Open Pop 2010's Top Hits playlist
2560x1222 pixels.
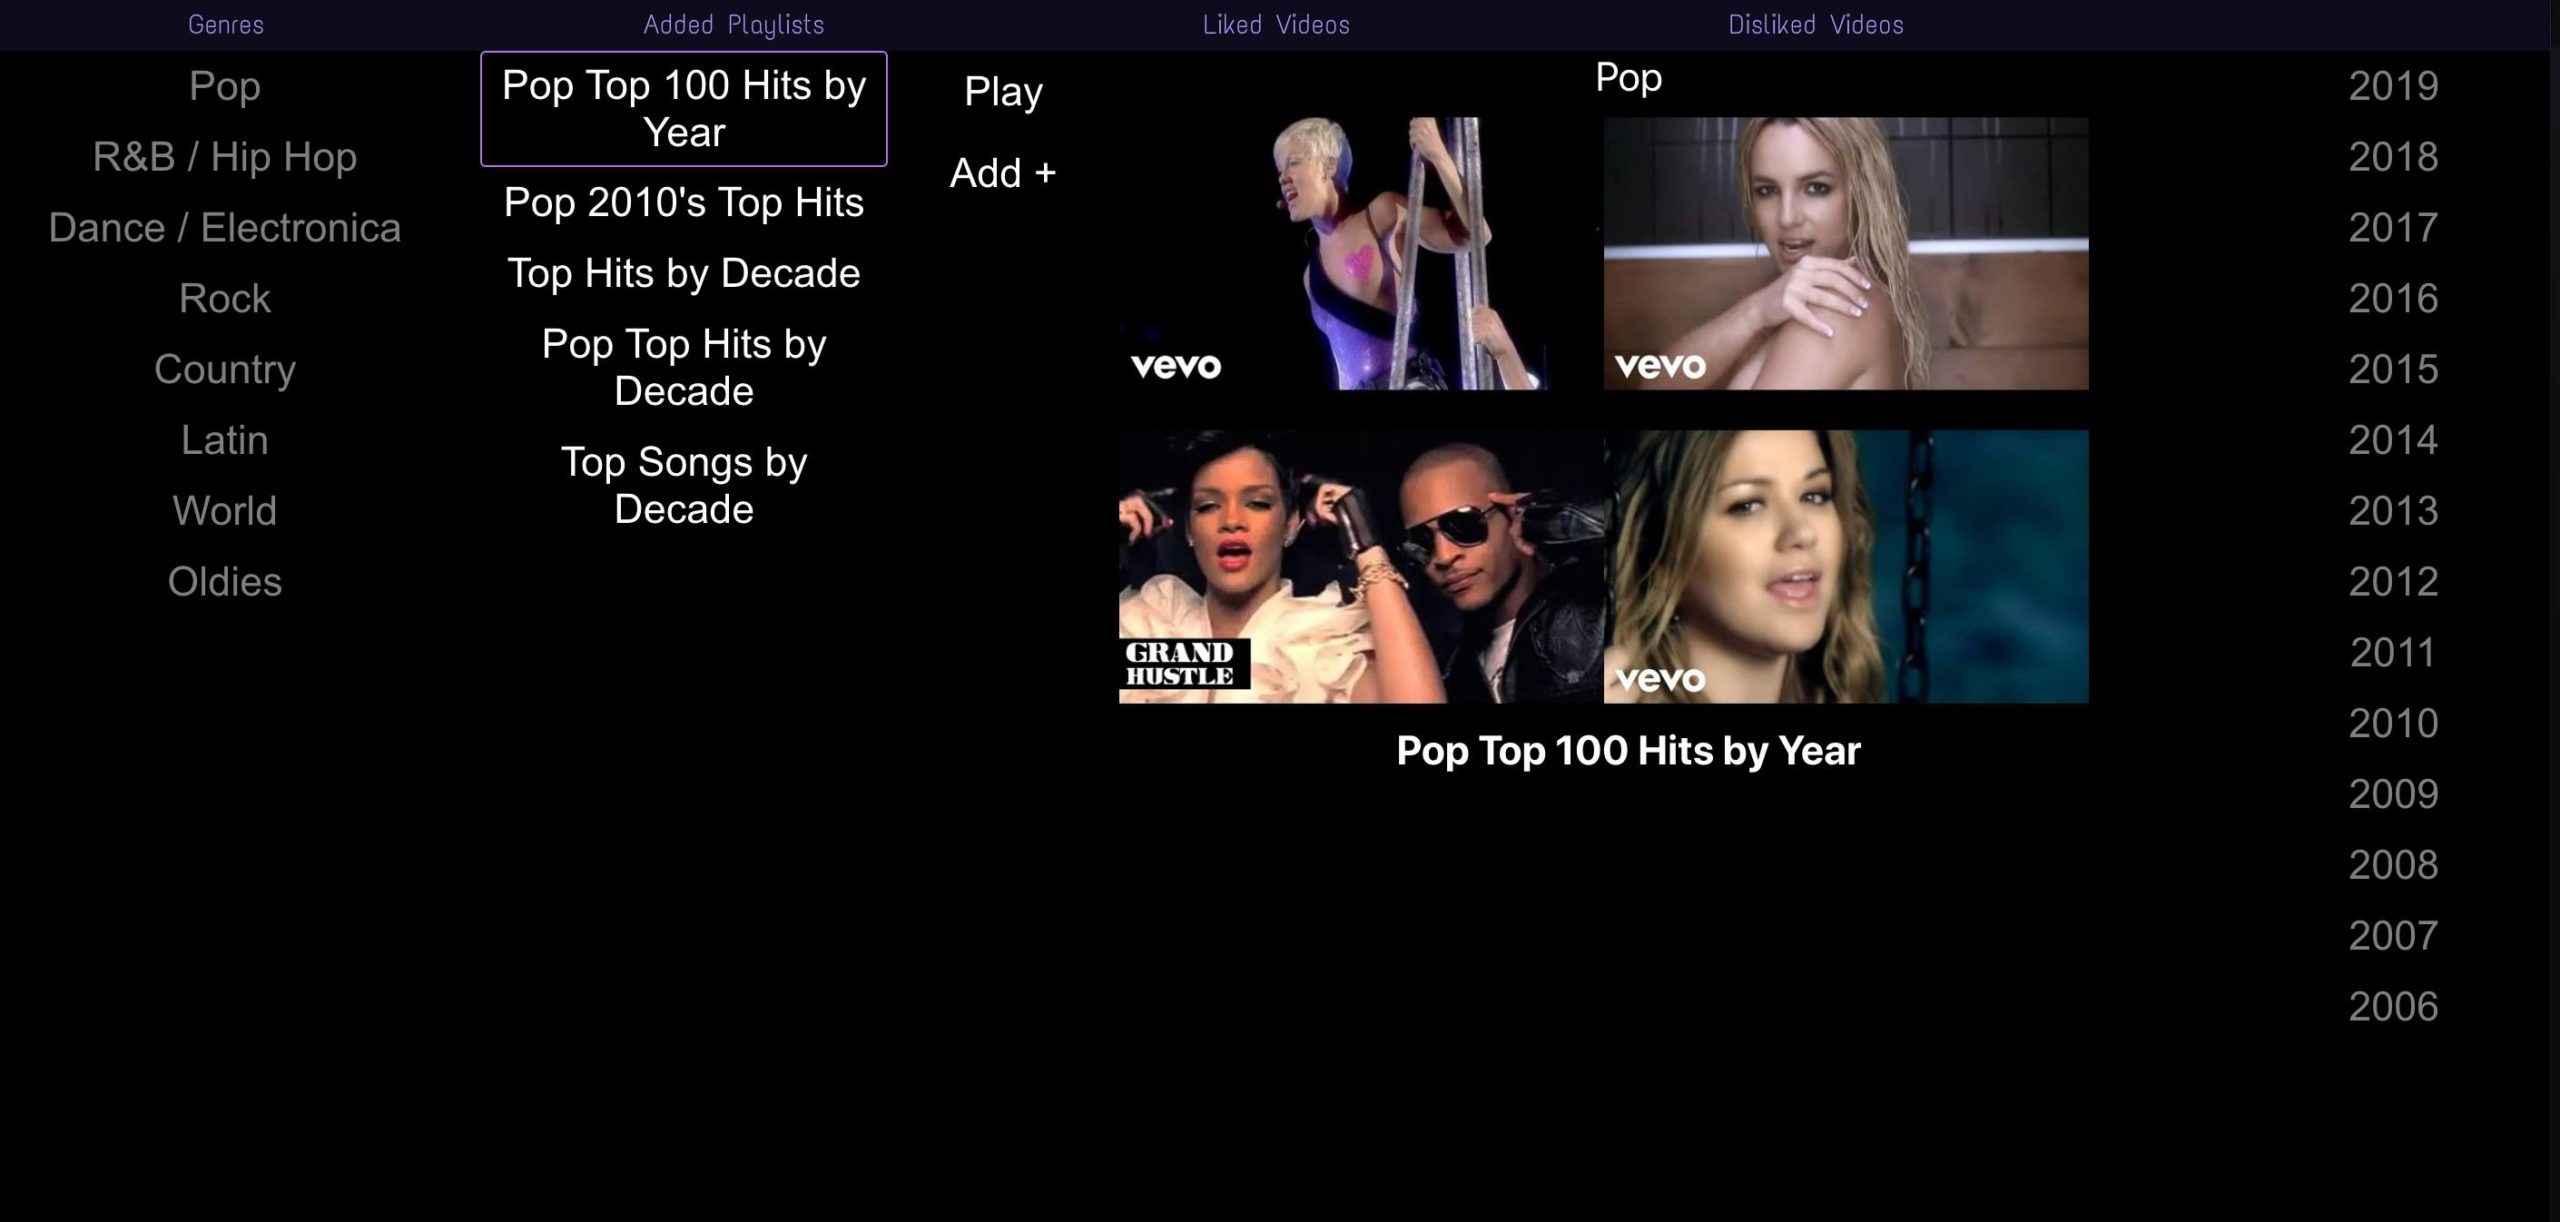684,203
